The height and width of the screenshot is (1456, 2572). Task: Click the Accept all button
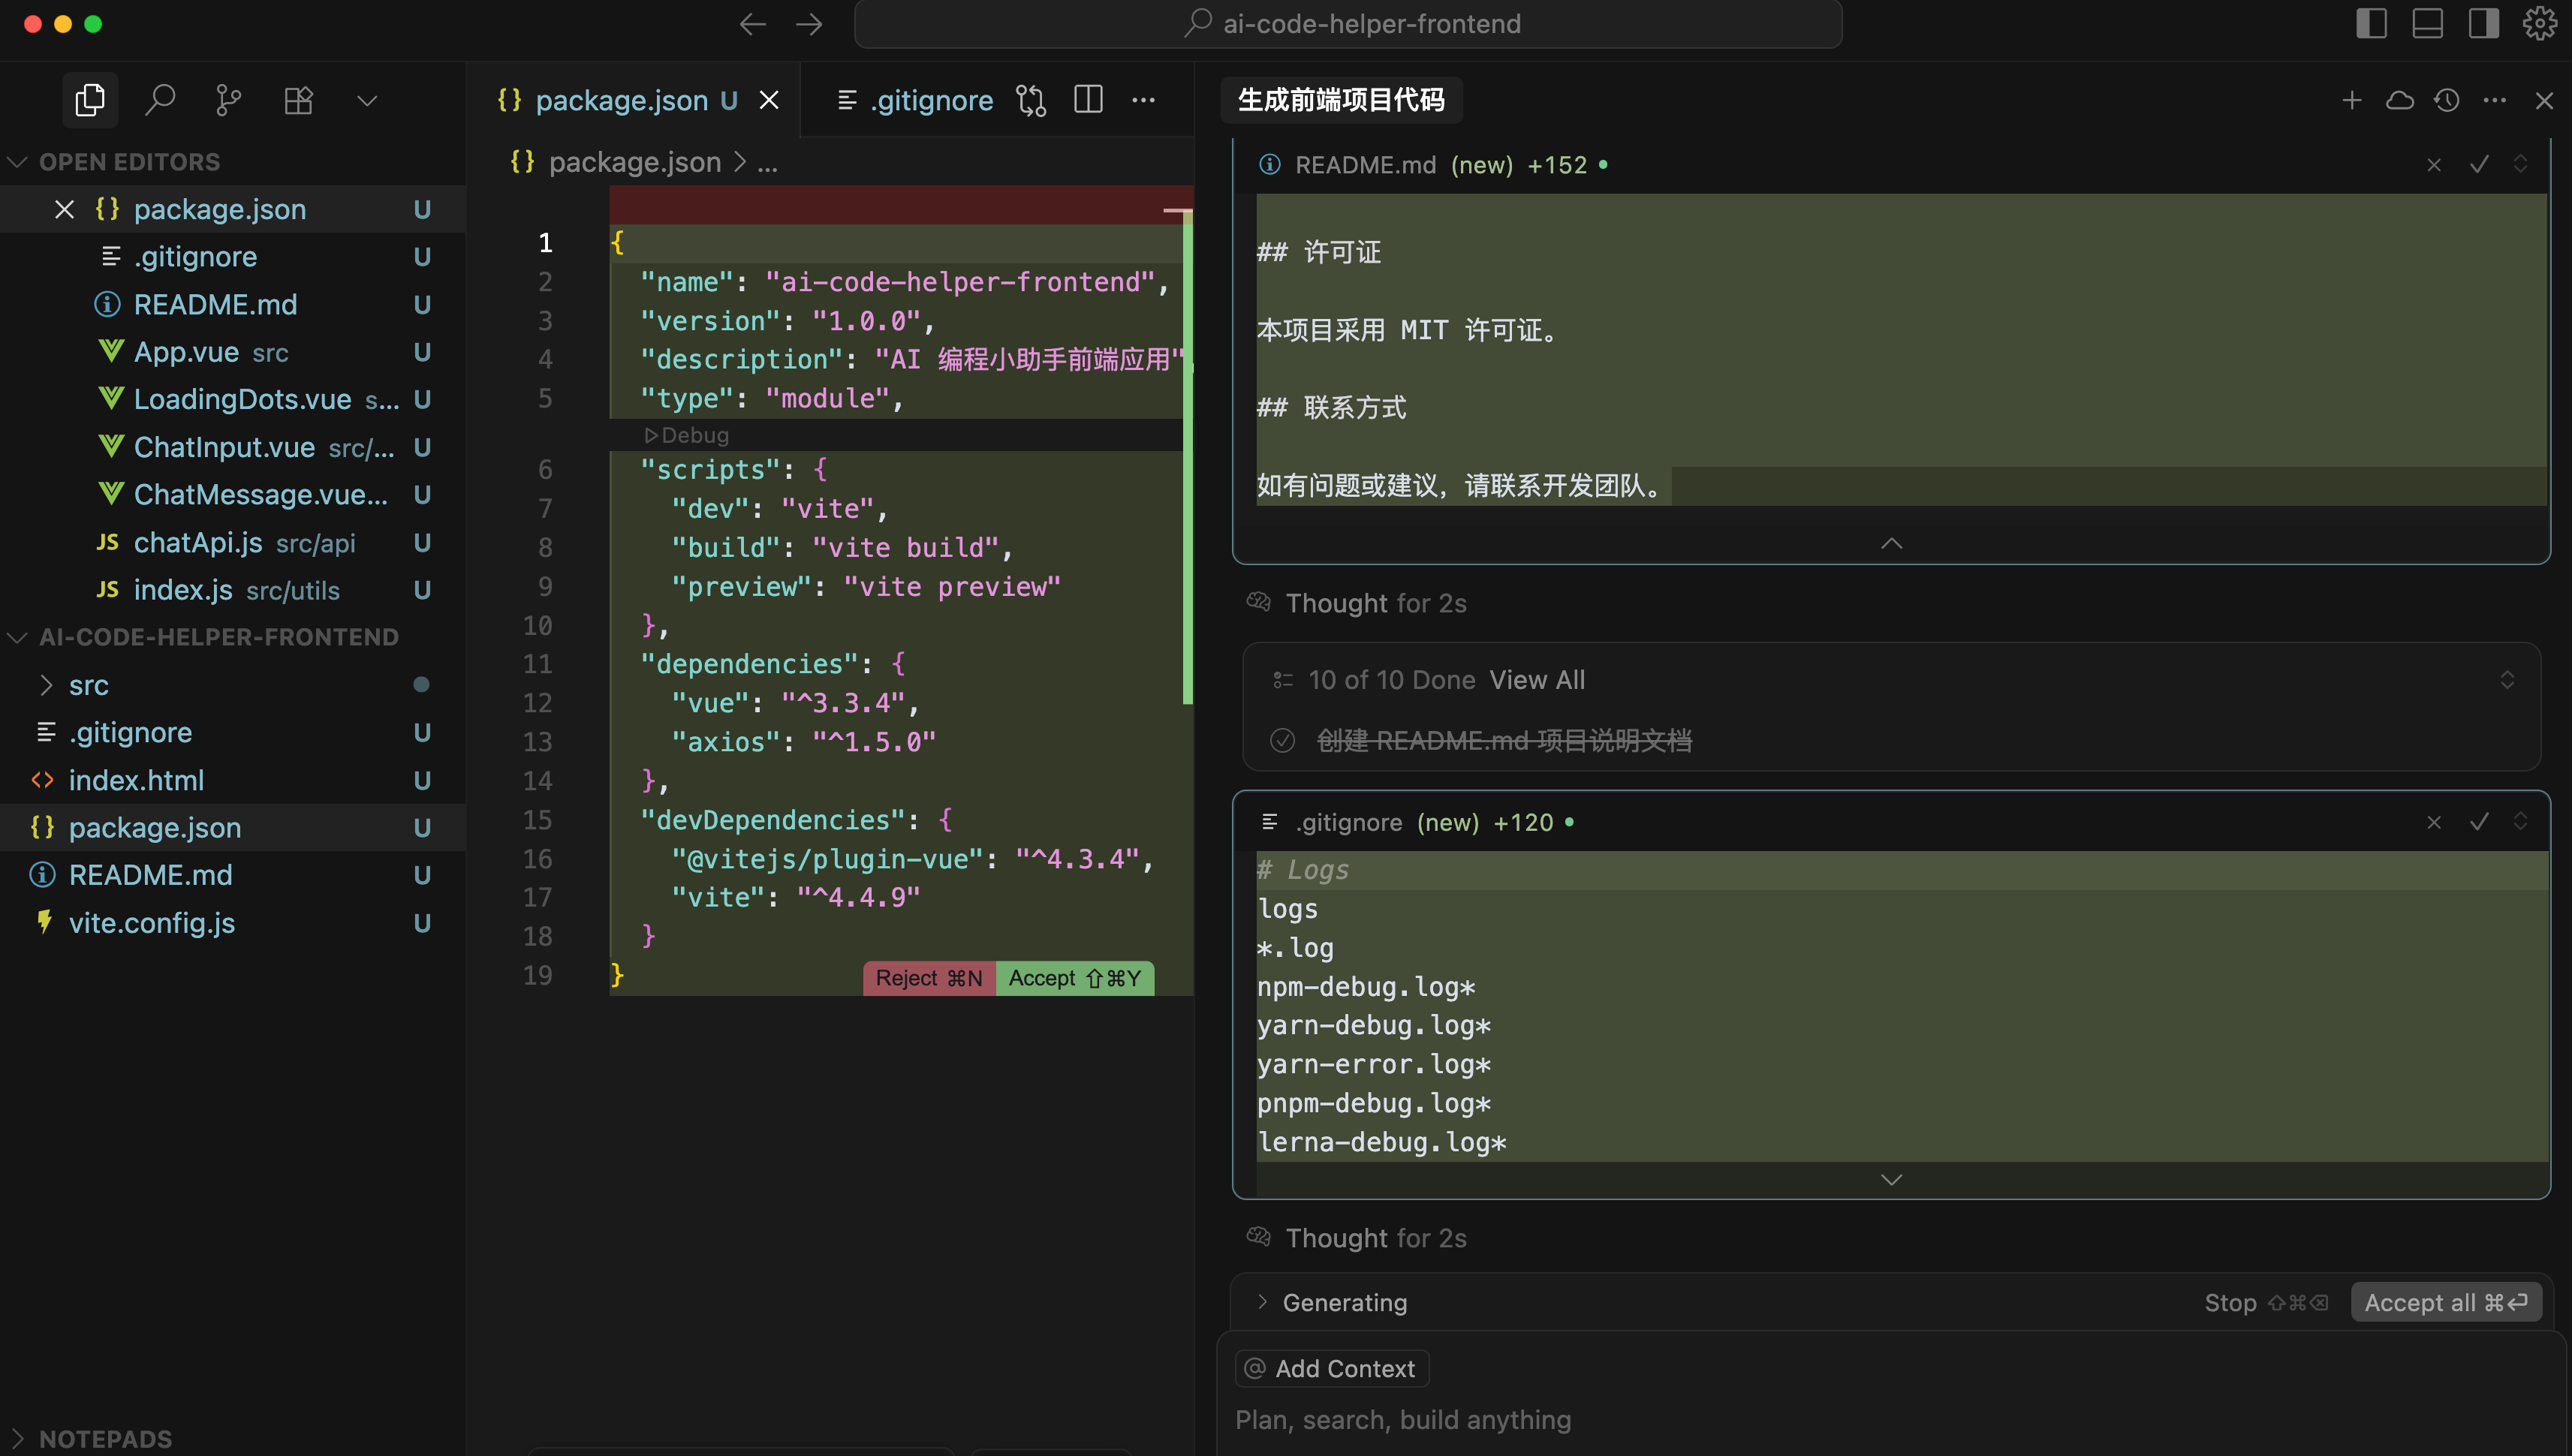pyautogui.click(x=2445, y=1302)
